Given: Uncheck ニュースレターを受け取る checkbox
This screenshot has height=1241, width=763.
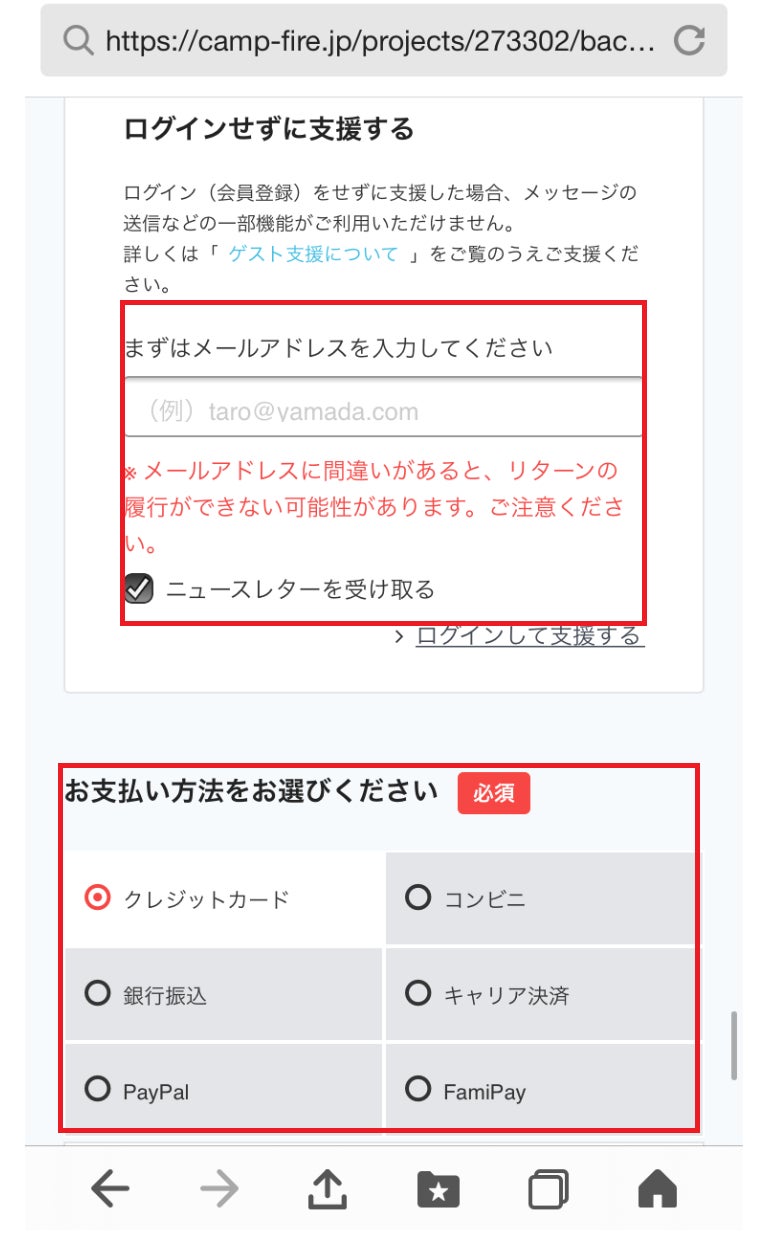Looking at the screenshot, I should [x=139, y=589].
